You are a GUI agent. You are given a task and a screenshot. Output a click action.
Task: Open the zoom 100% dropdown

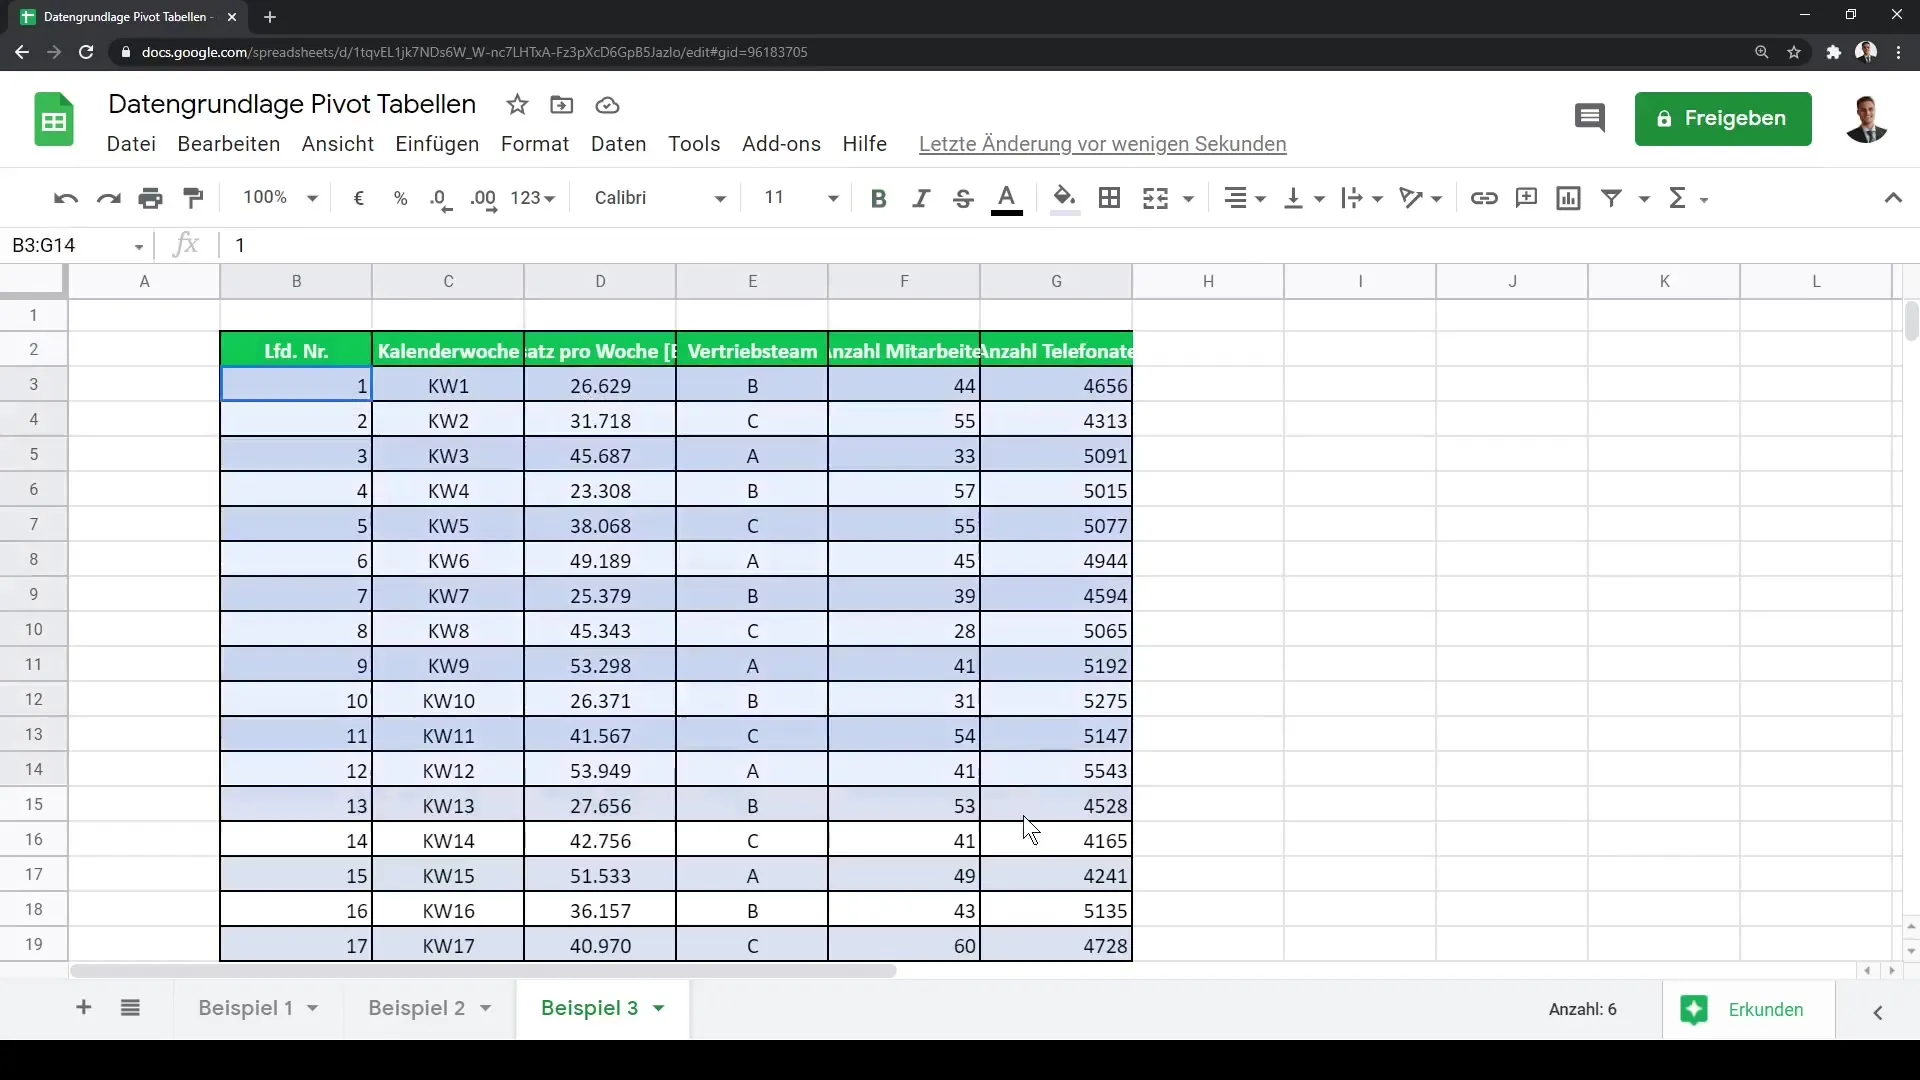tap(280, 198)
